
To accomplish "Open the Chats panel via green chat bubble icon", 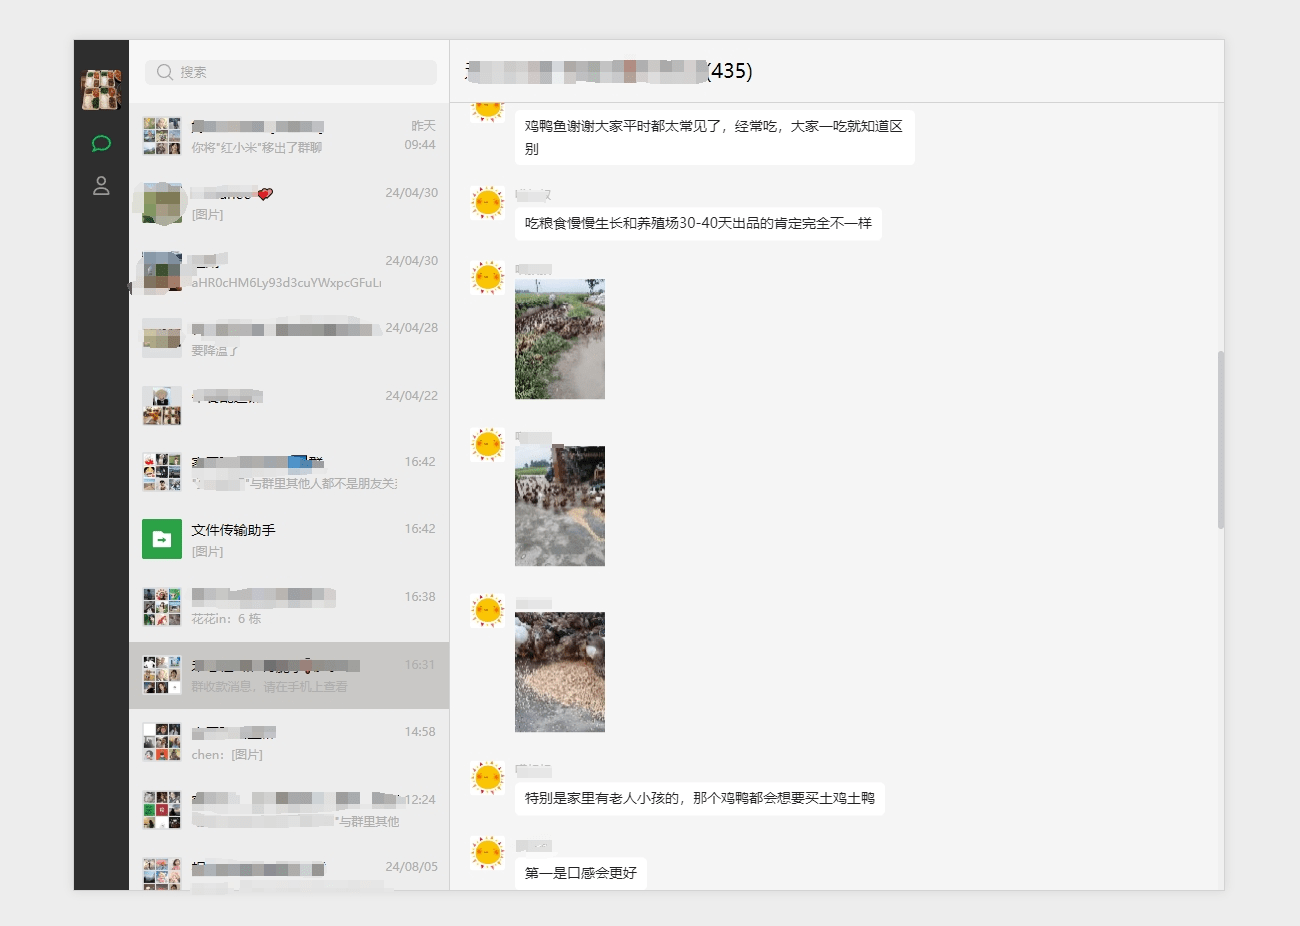I will 100,143.
